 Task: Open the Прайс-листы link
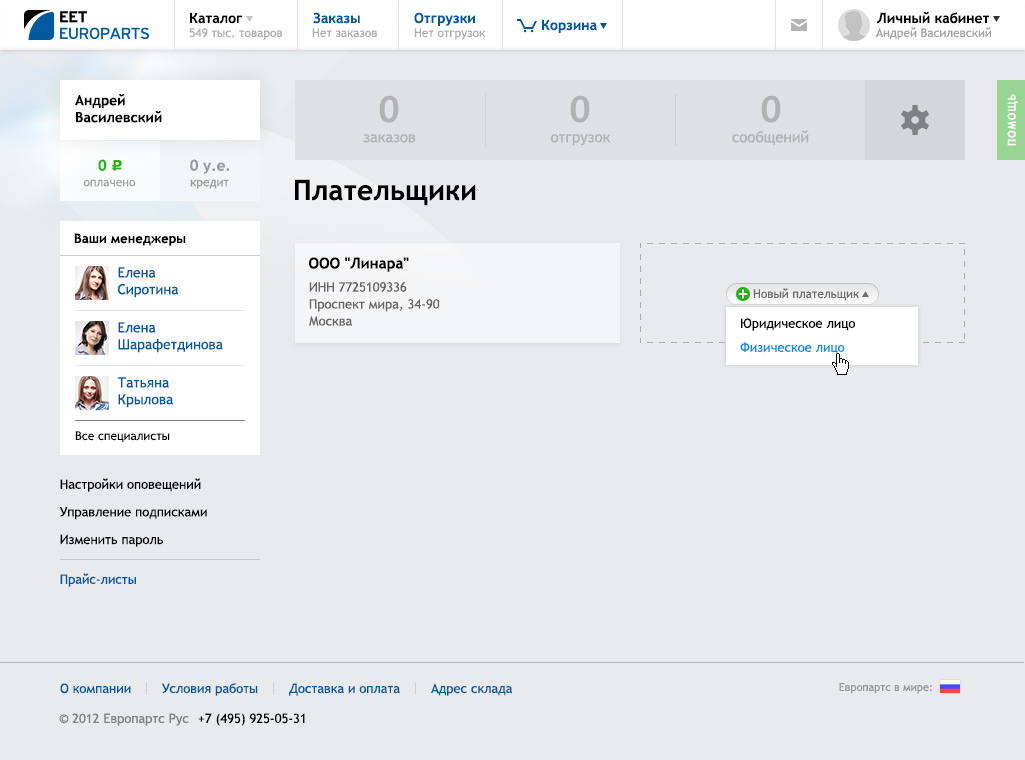[x=98, y=579]
